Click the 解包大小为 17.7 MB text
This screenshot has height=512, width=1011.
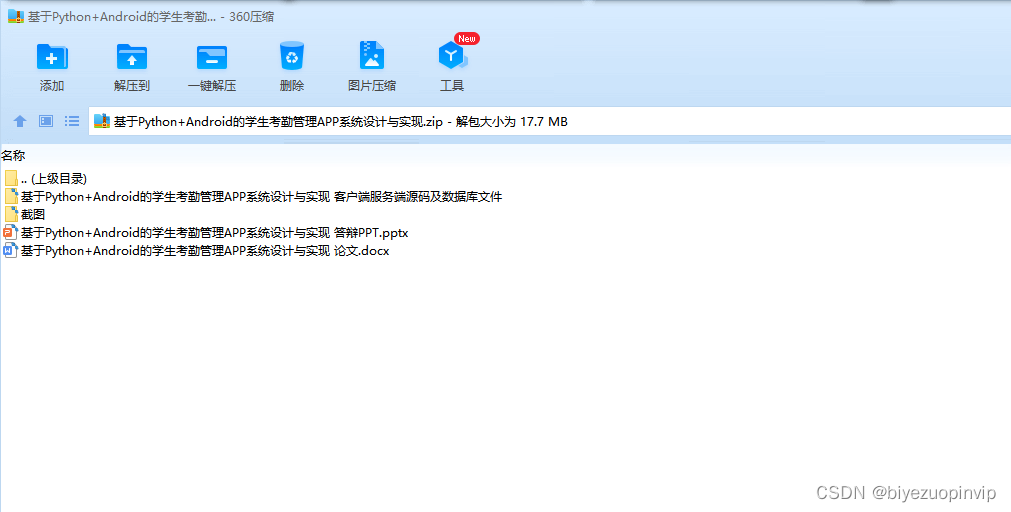point(512,121)
